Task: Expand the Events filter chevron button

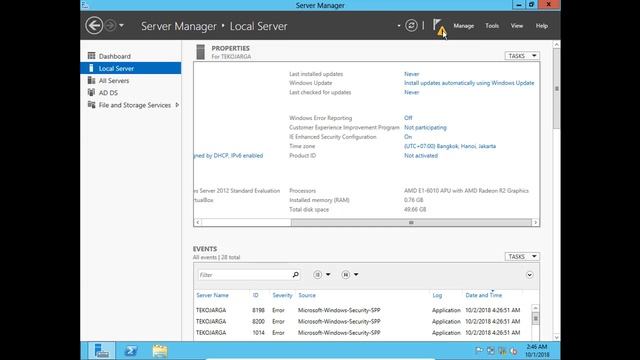Action: click(x=529, y=275)
